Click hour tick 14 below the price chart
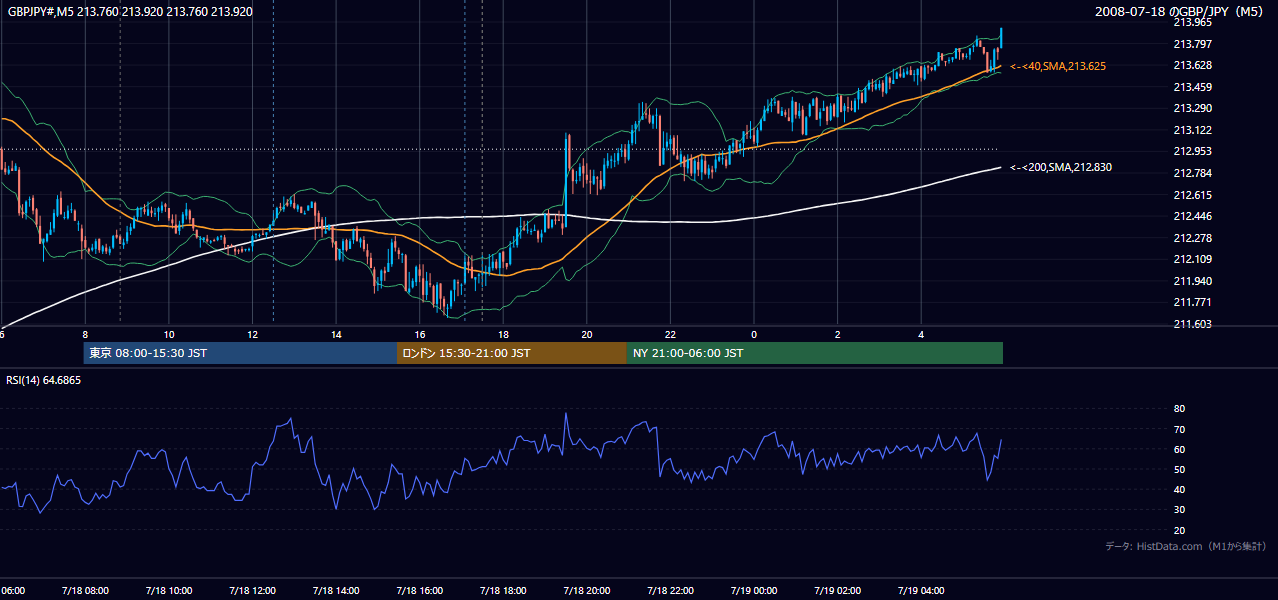 337,335
